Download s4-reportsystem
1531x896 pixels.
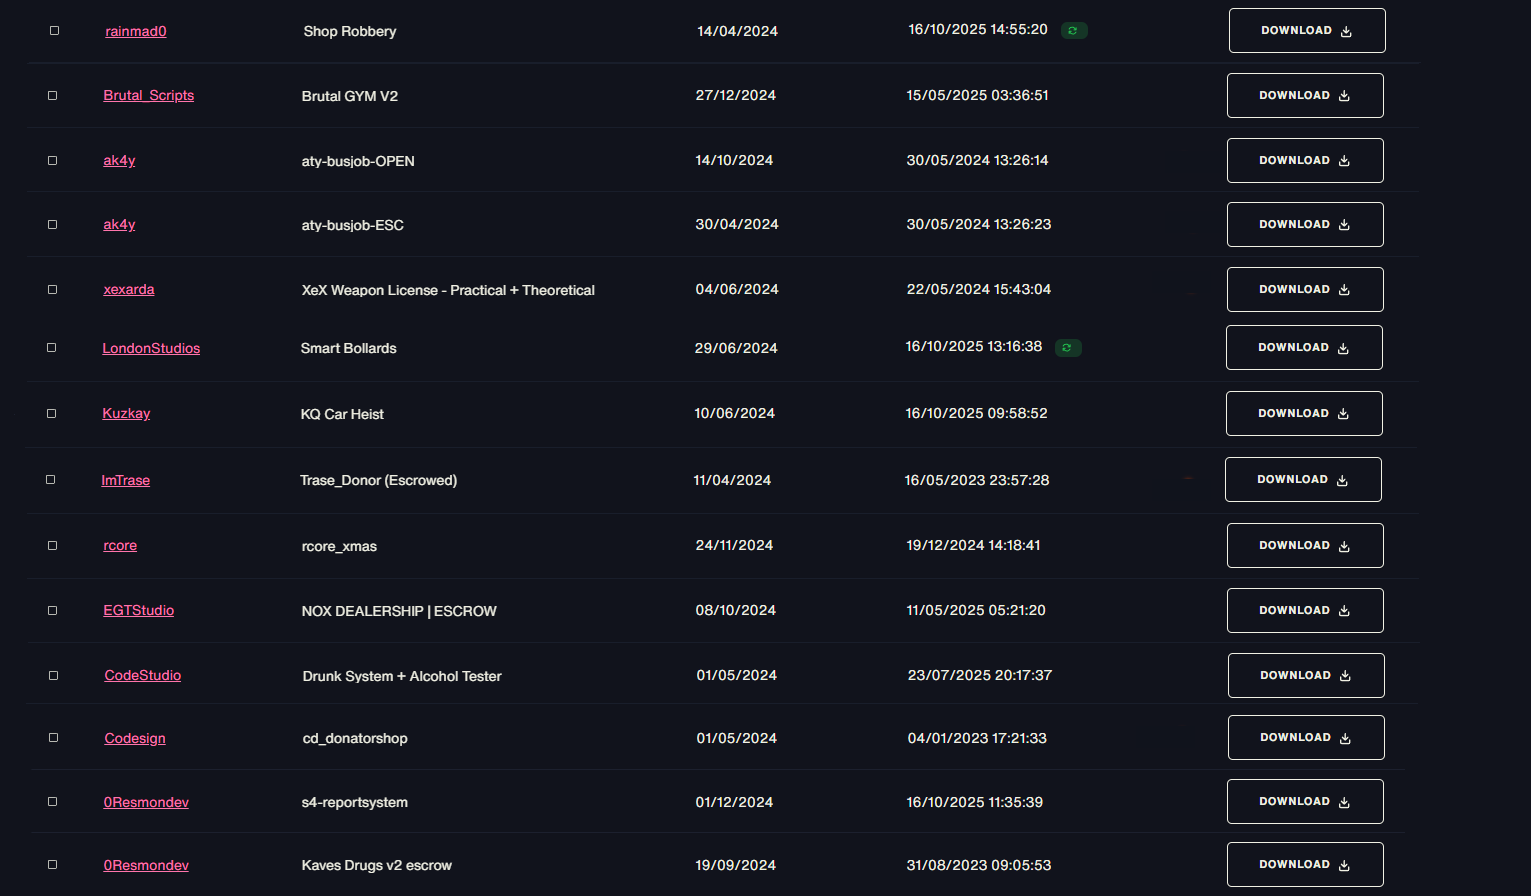click(1305, 802)
